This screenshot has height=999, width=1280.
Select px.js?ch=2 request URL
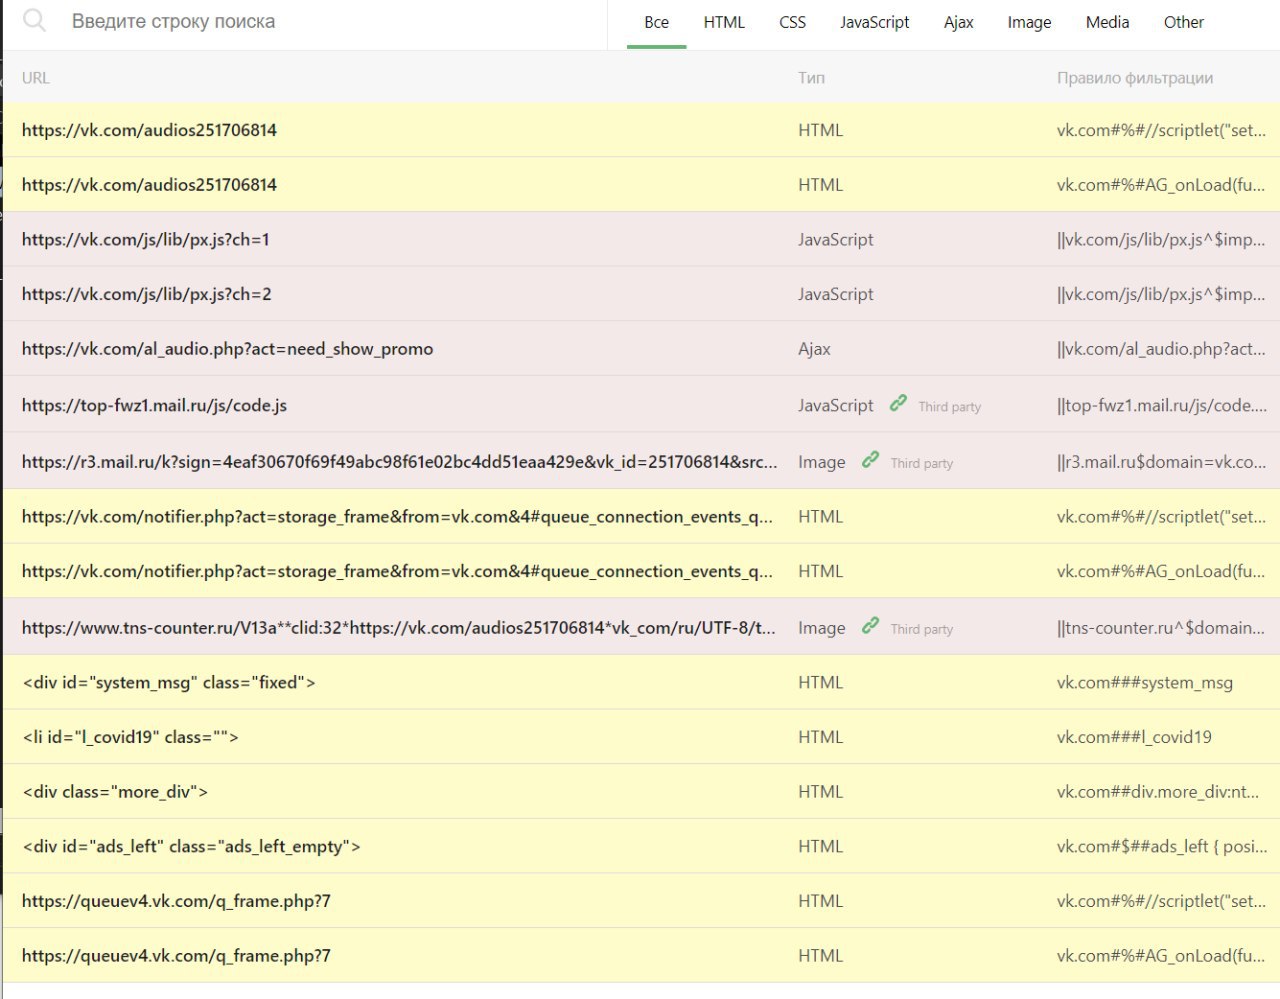[x=146, y=295]
